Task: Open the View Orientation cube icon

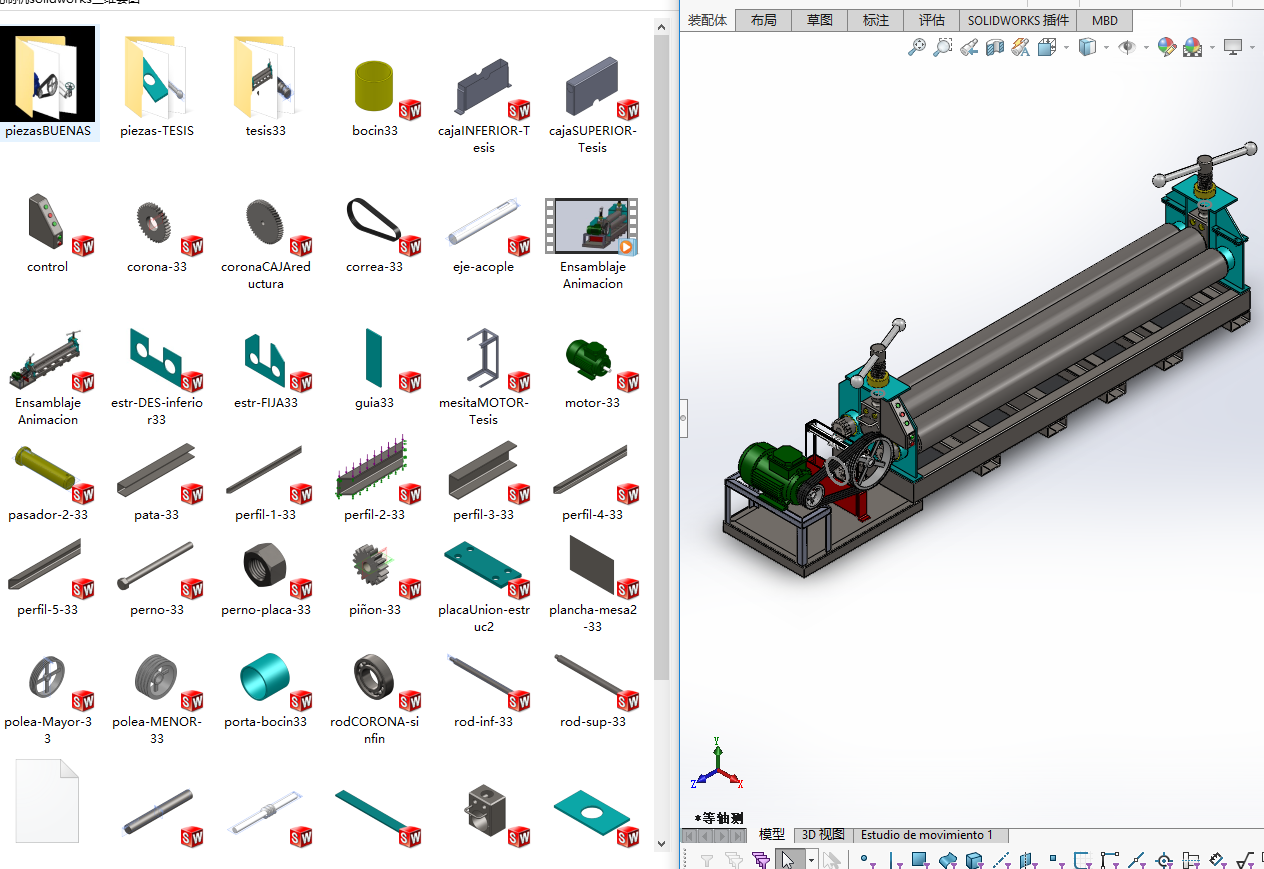Action: coord(1047,47)
